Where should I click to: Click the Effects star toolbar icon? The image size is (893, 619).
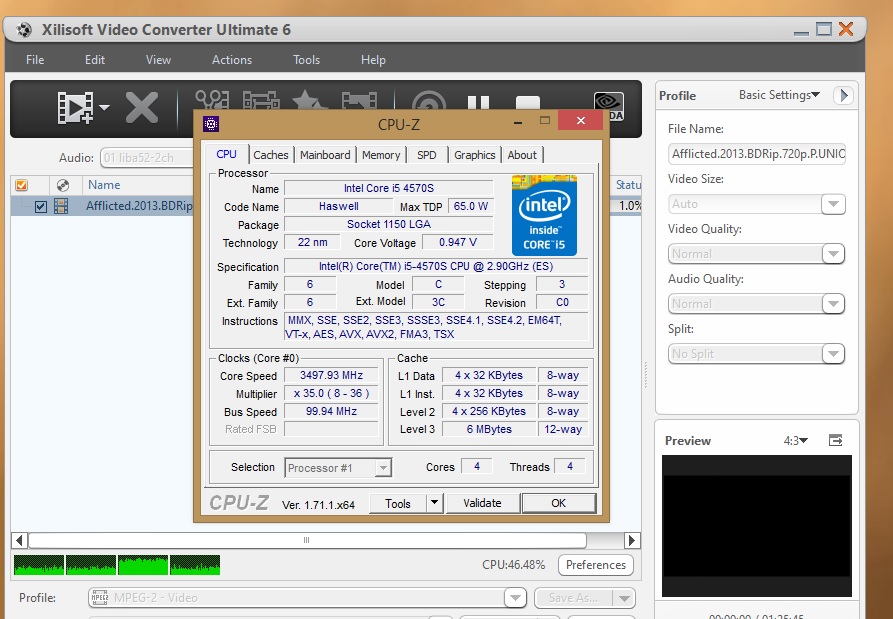pyautogui.click(x=309, y=100)
